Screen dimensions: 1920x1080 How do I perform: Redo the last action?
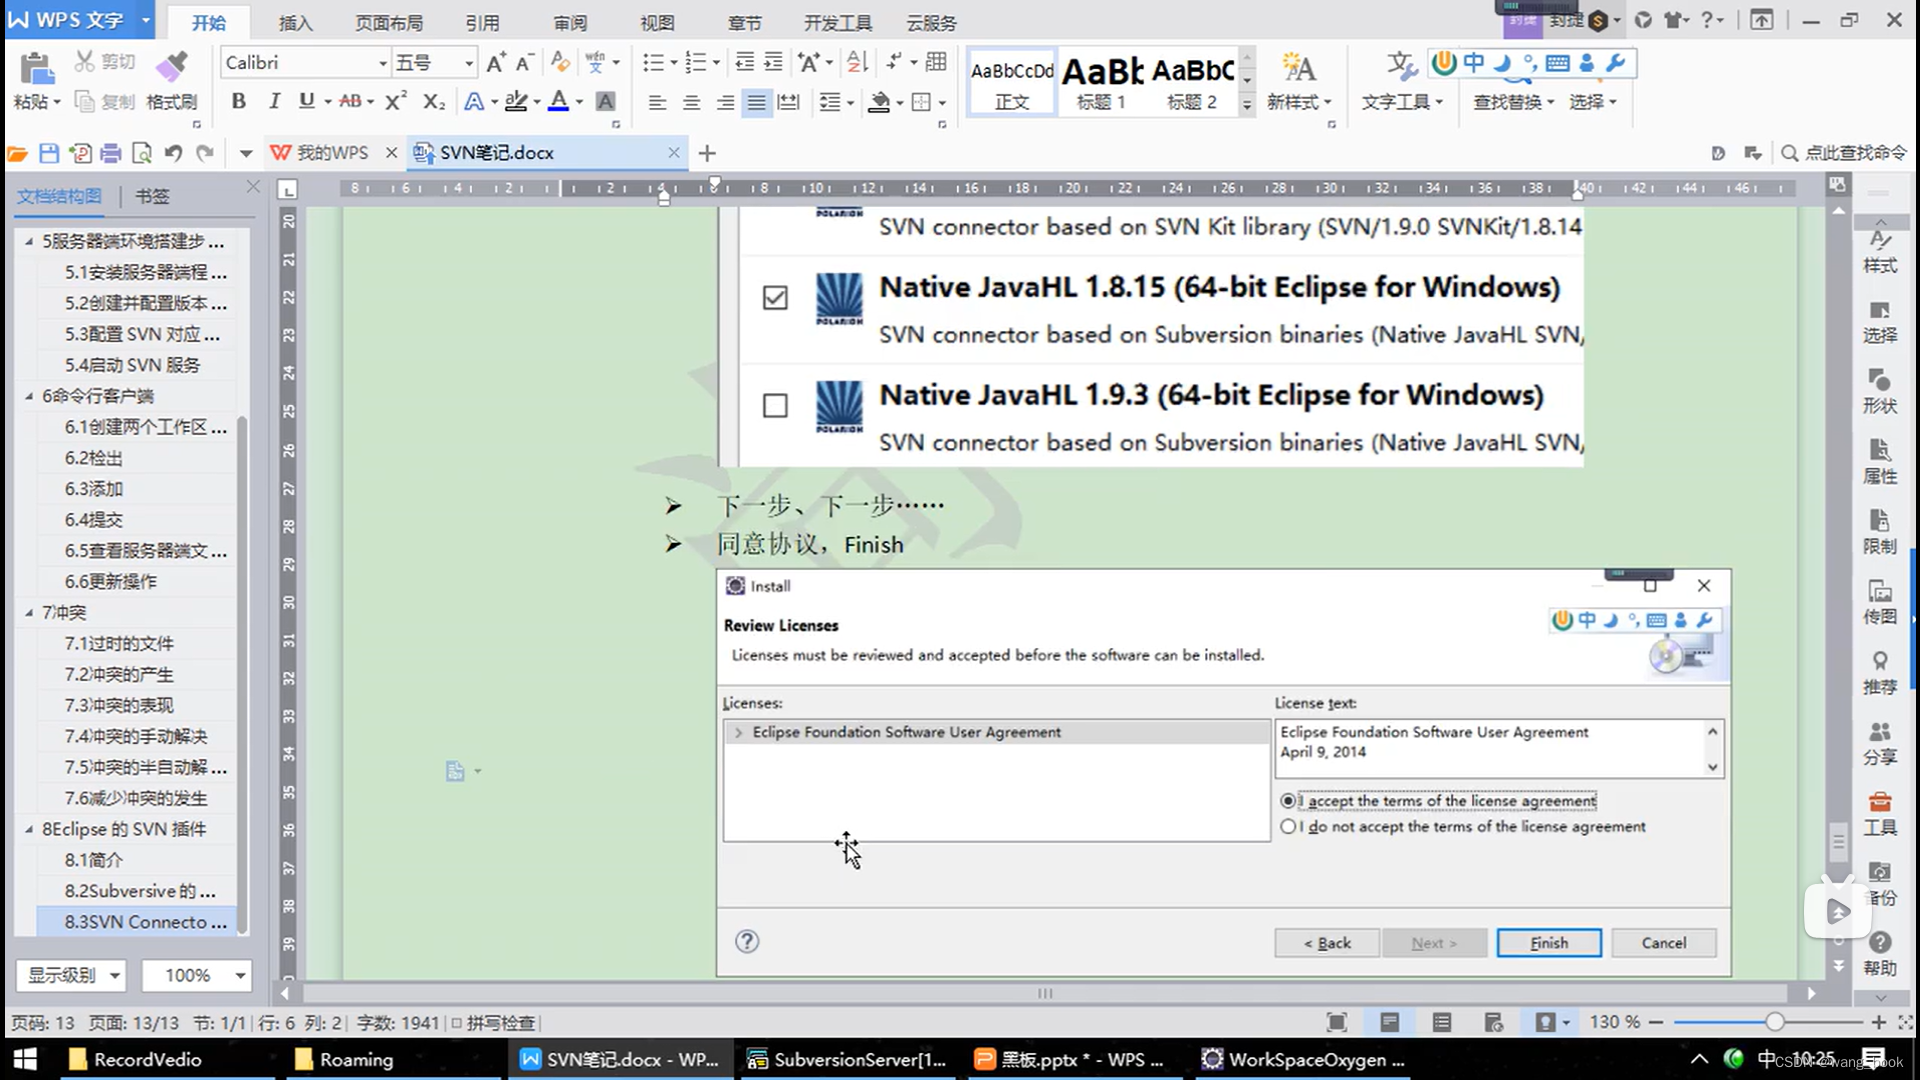(x=205, y=153)
